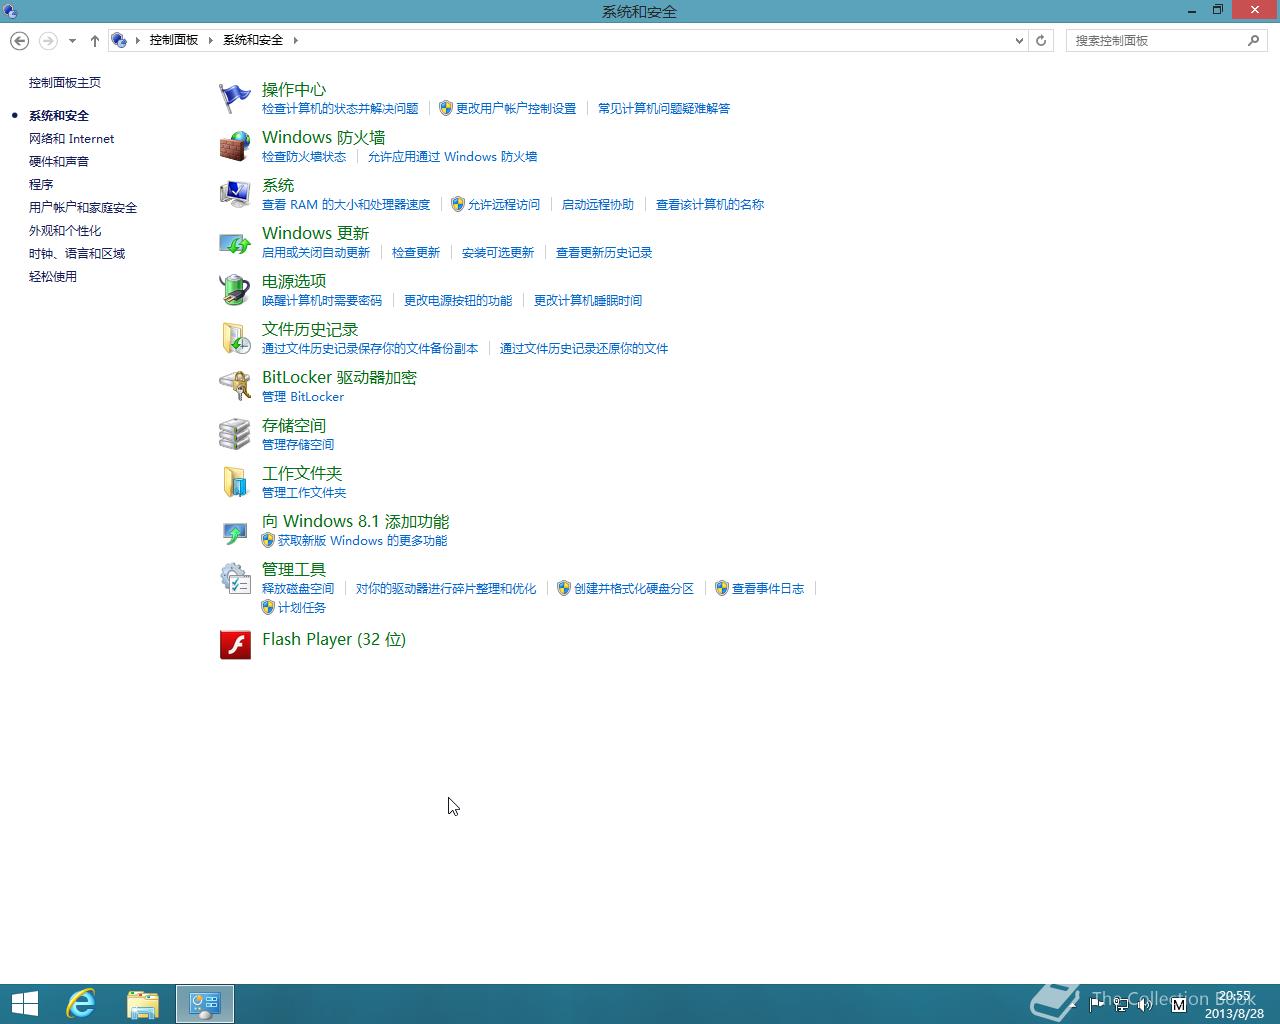Image resolution: width=1280 pixels, height=1024 pixels.
Task: Click 查看事件日志 link
Action: tap(768, 588)
